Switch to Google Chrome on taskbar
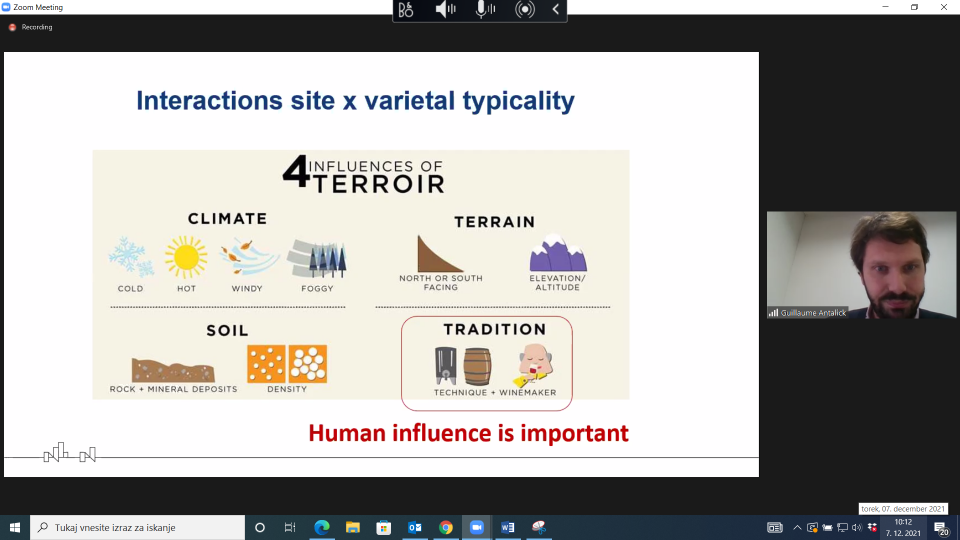The width and height of the screenshot is (960, 540). coord(446,527)
